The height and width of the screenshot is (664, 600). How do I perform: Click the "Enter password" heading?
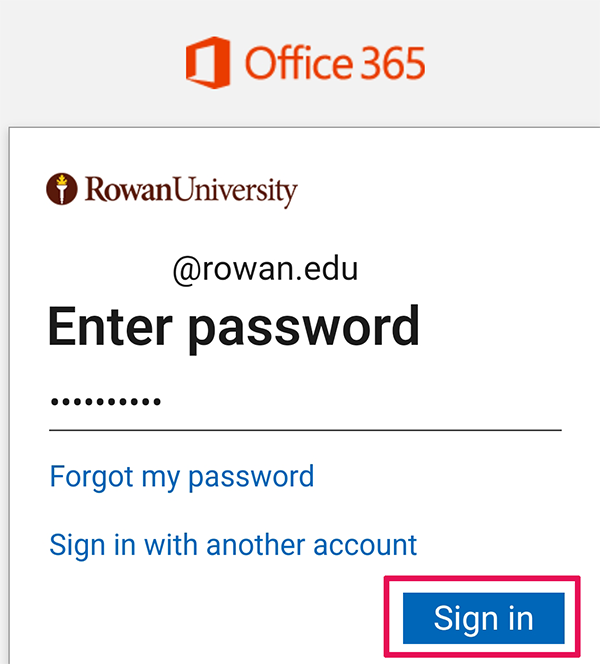233,327
